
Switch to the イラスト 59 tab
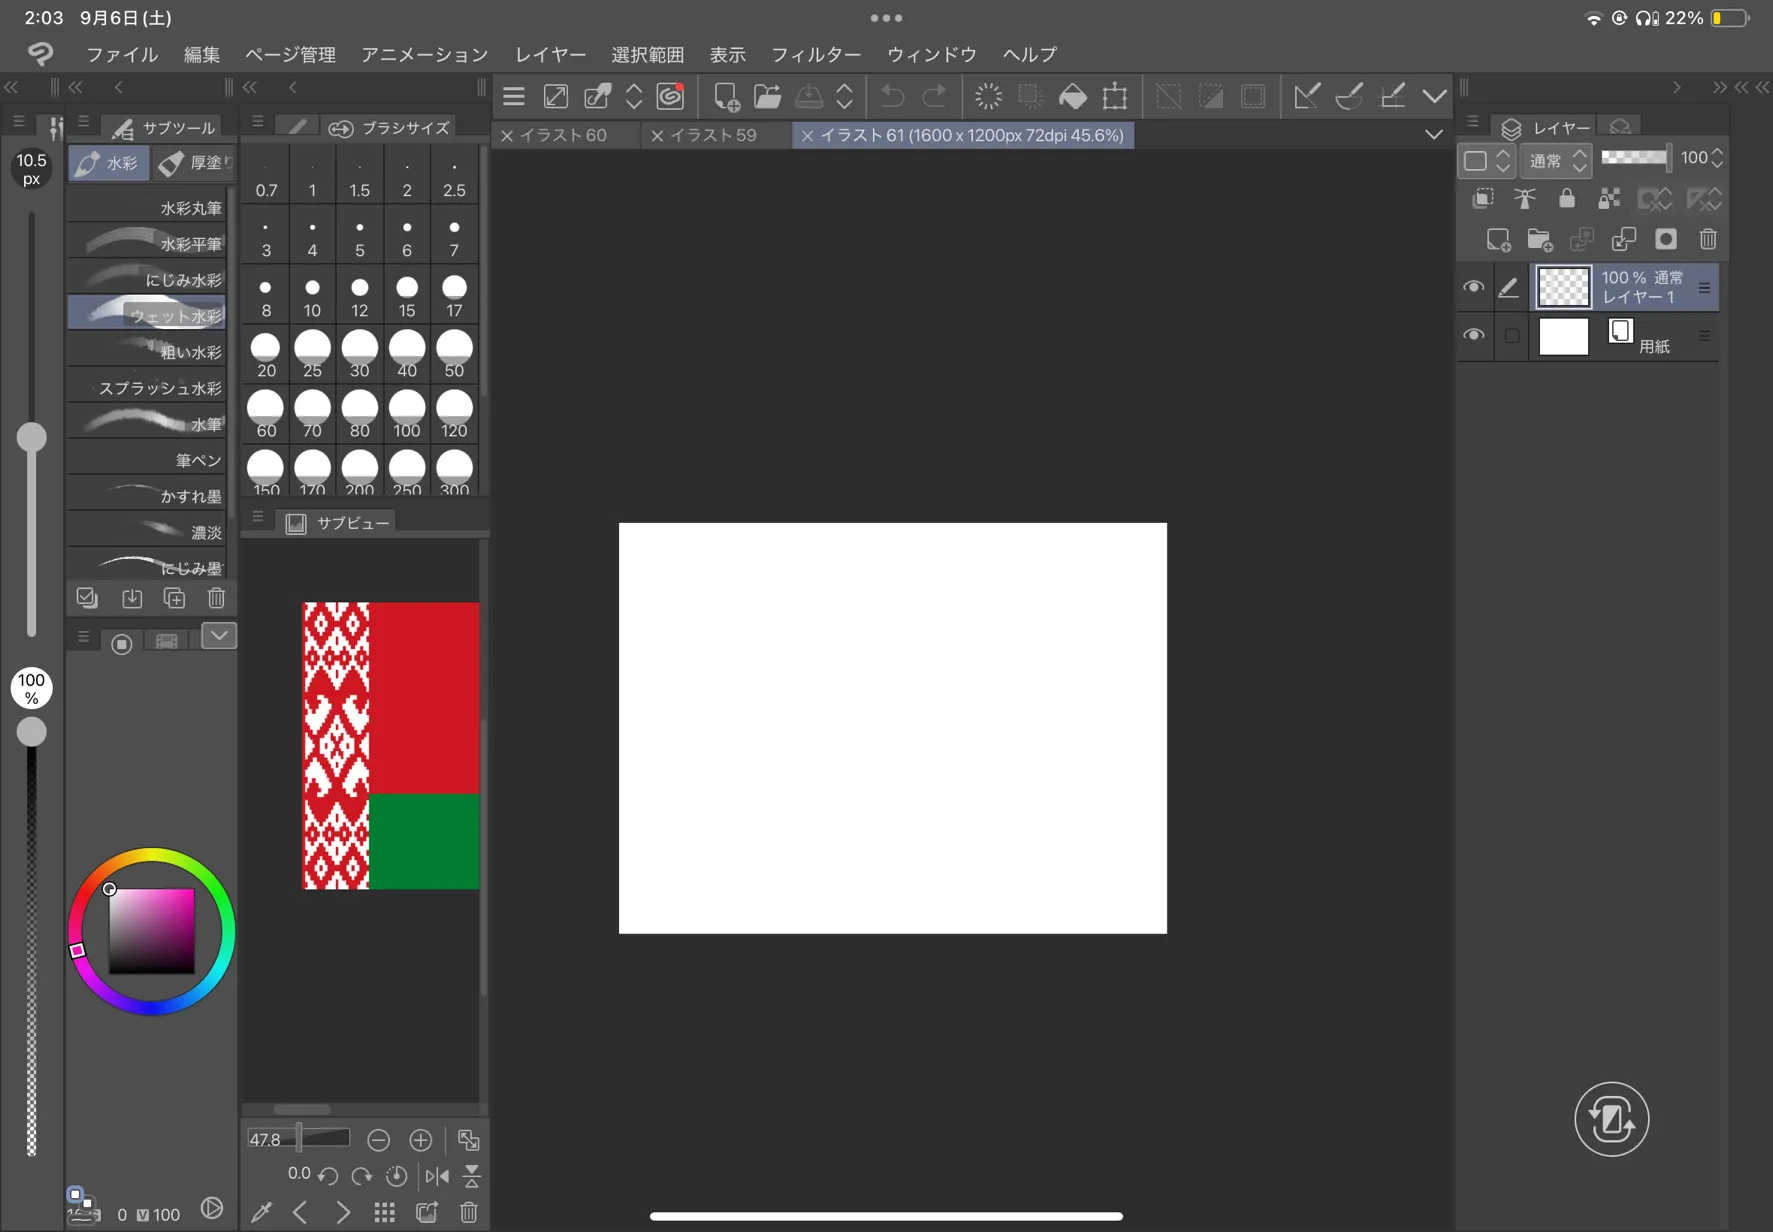(713, 135)
